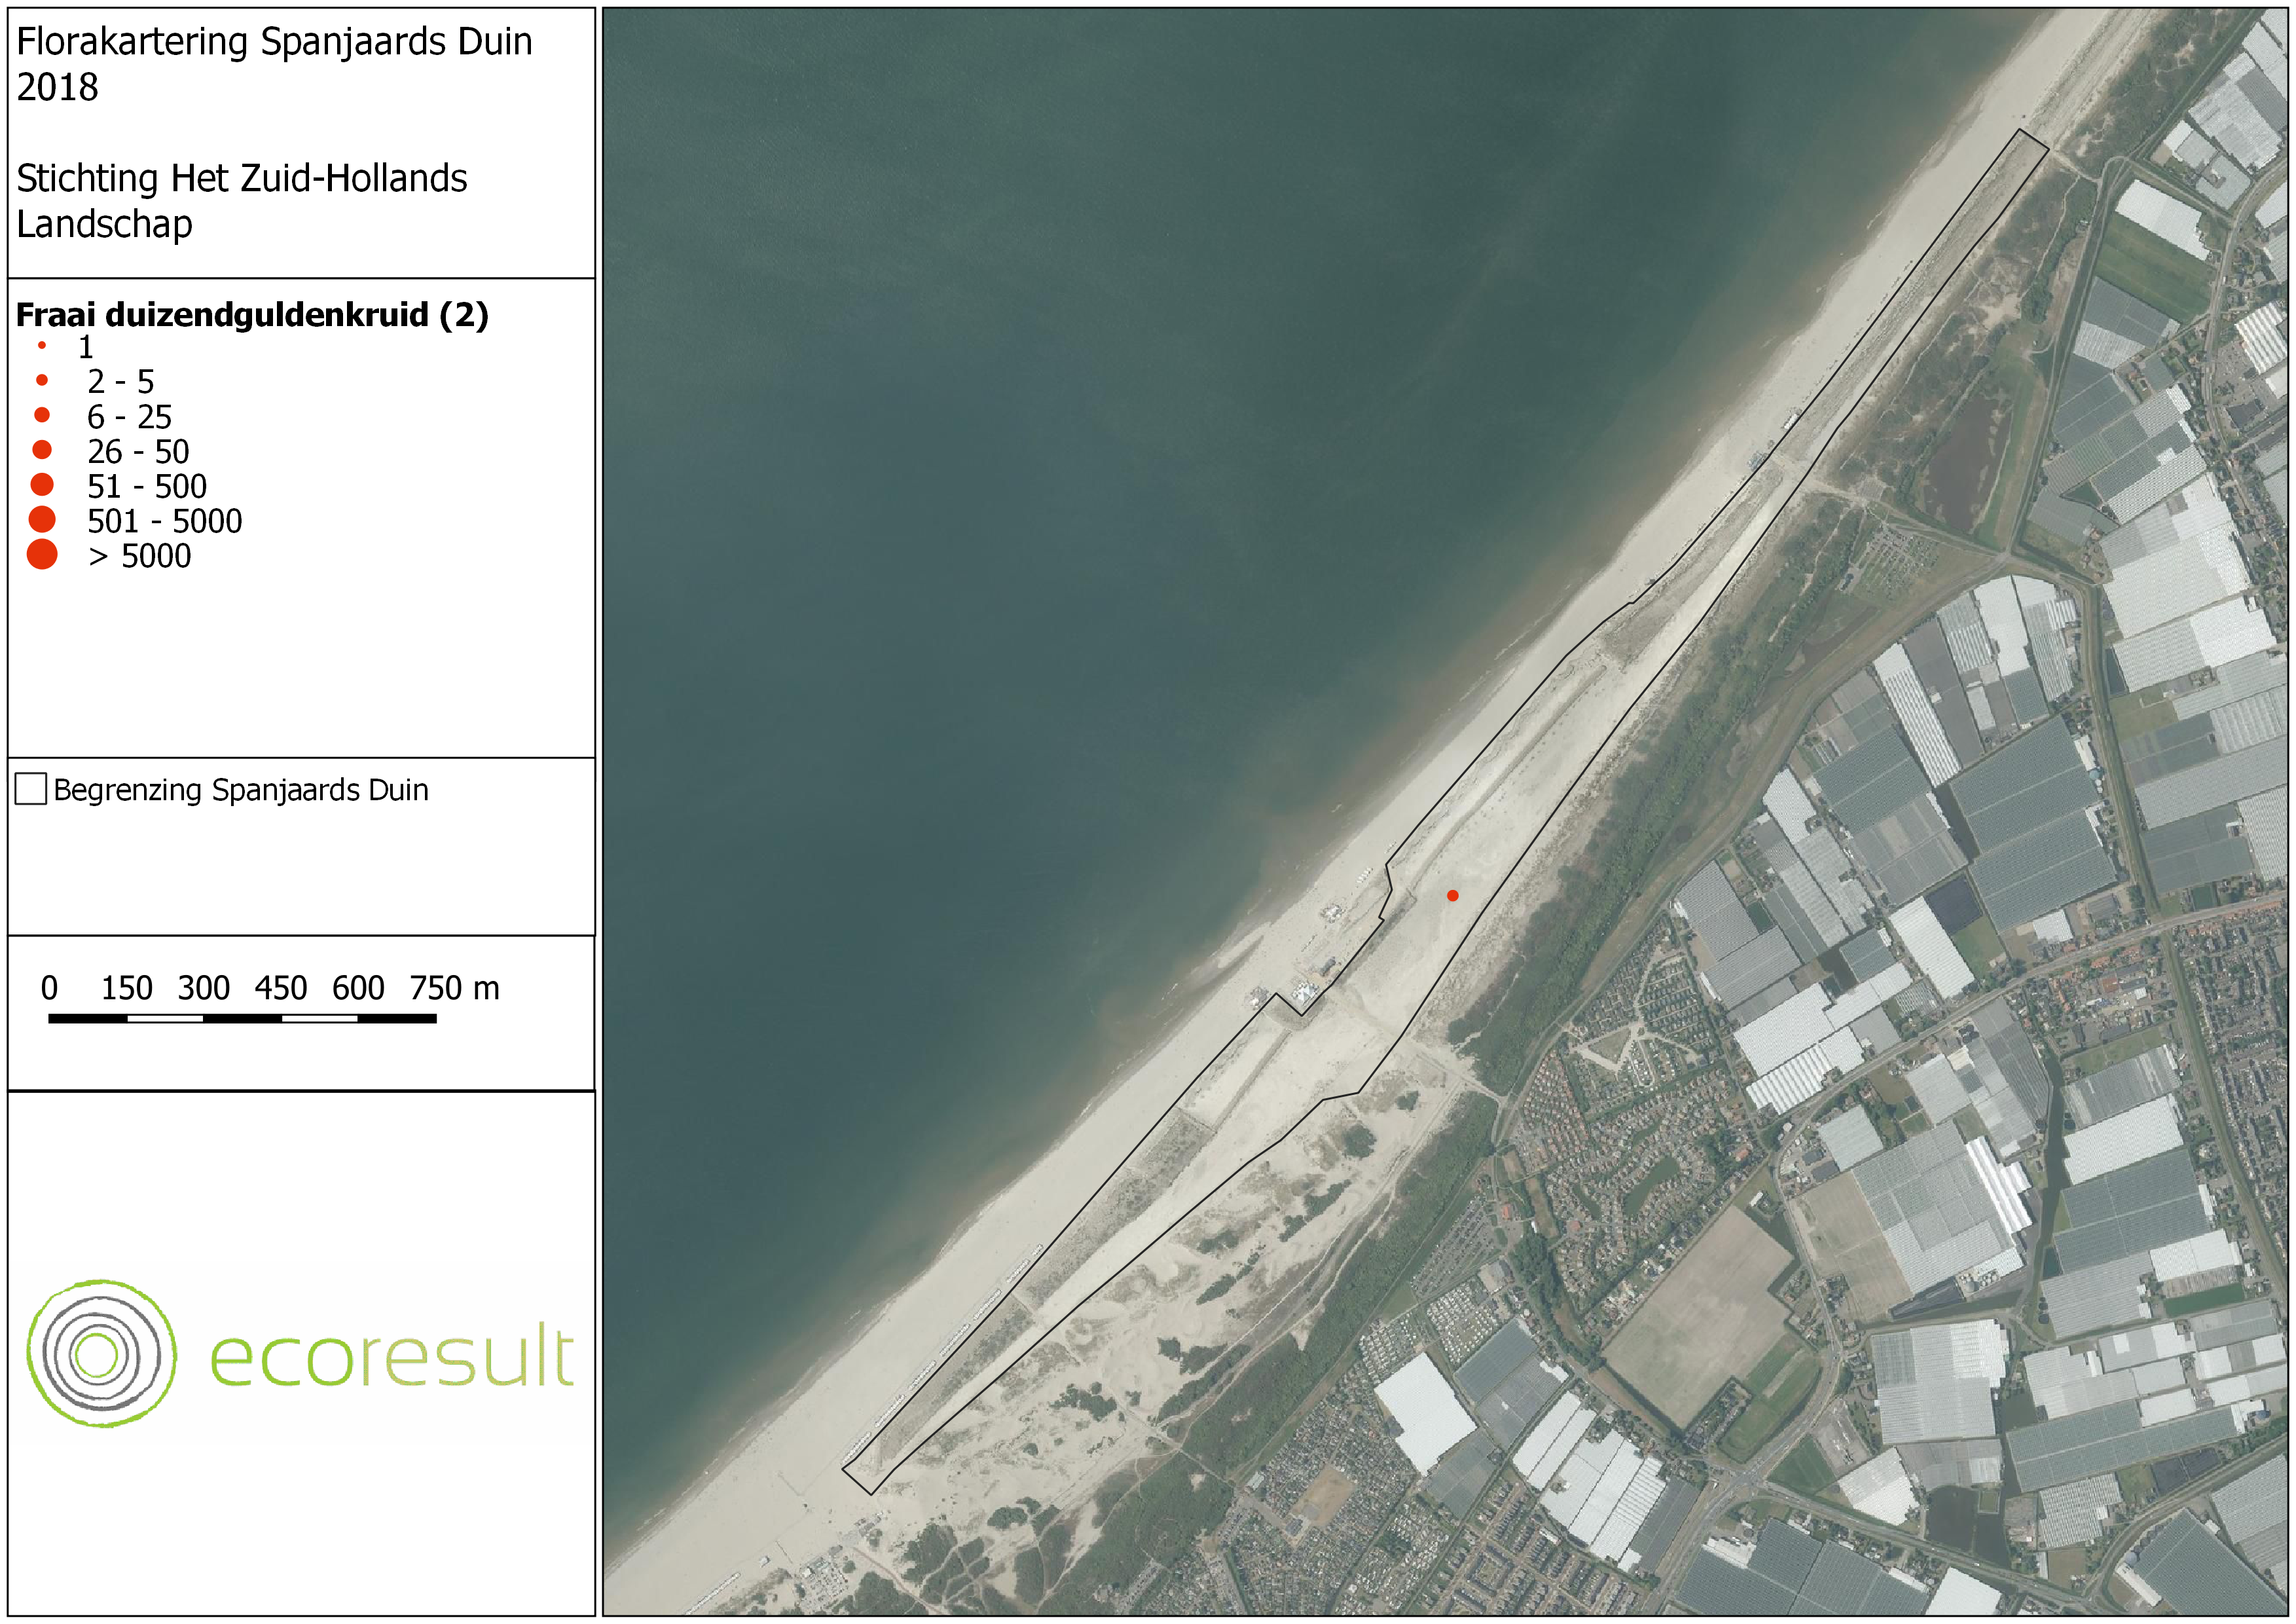Click the Begrenzing Spanjaards Duin label
This screenshot has height=1624, width=2296.
click(x=240, y=790)
